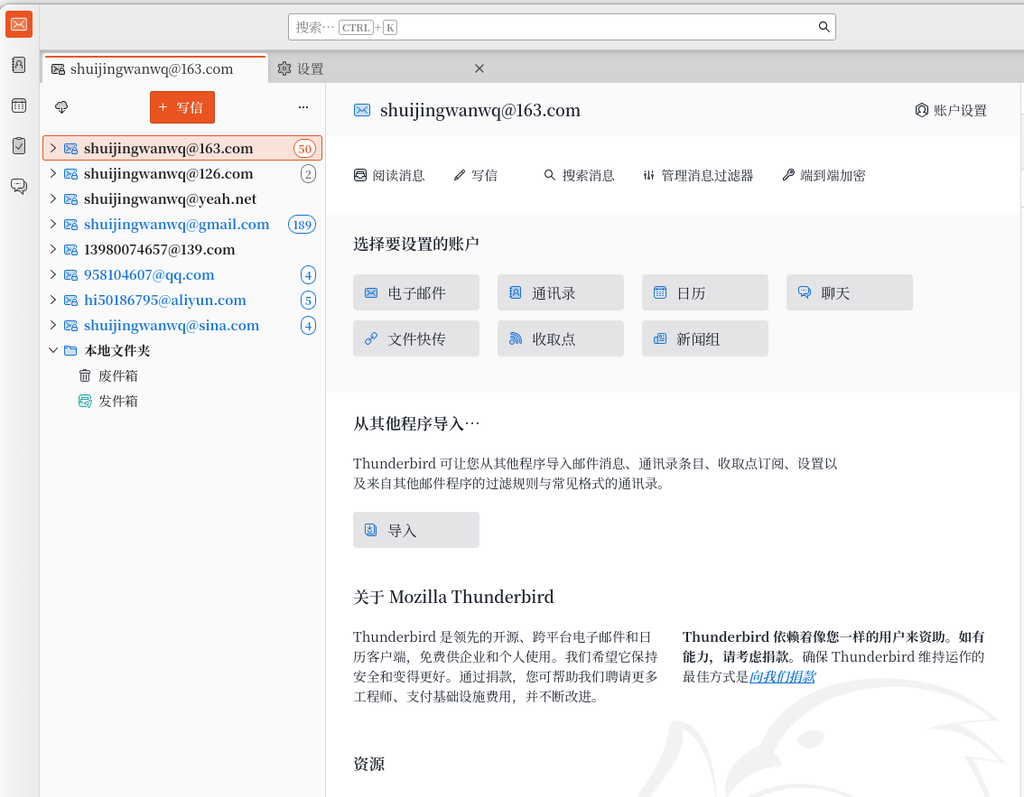The height and width of the screenshot is (797, 1024).
Task: Click the orange 写信 compose button
Action: 182,107
